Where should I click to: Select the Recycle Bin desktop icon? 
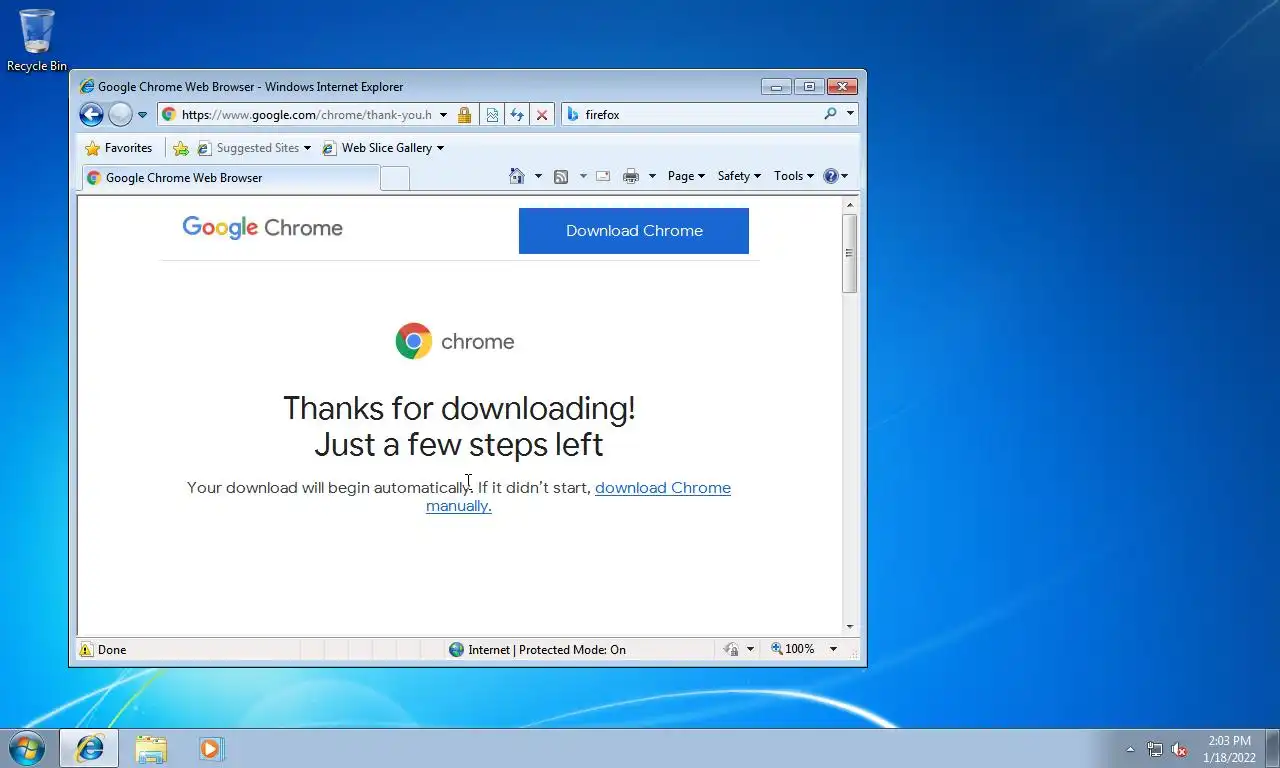click(37, 40)
